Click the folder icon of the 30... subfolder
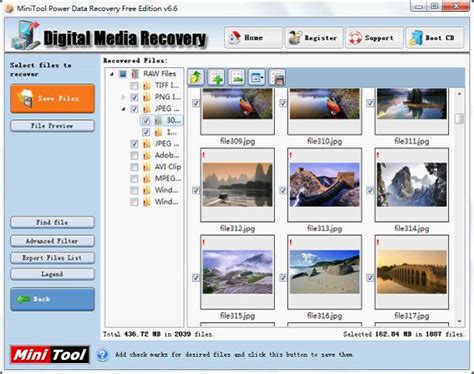This screenshot has width=474, height=374. [x=158, y=120]
